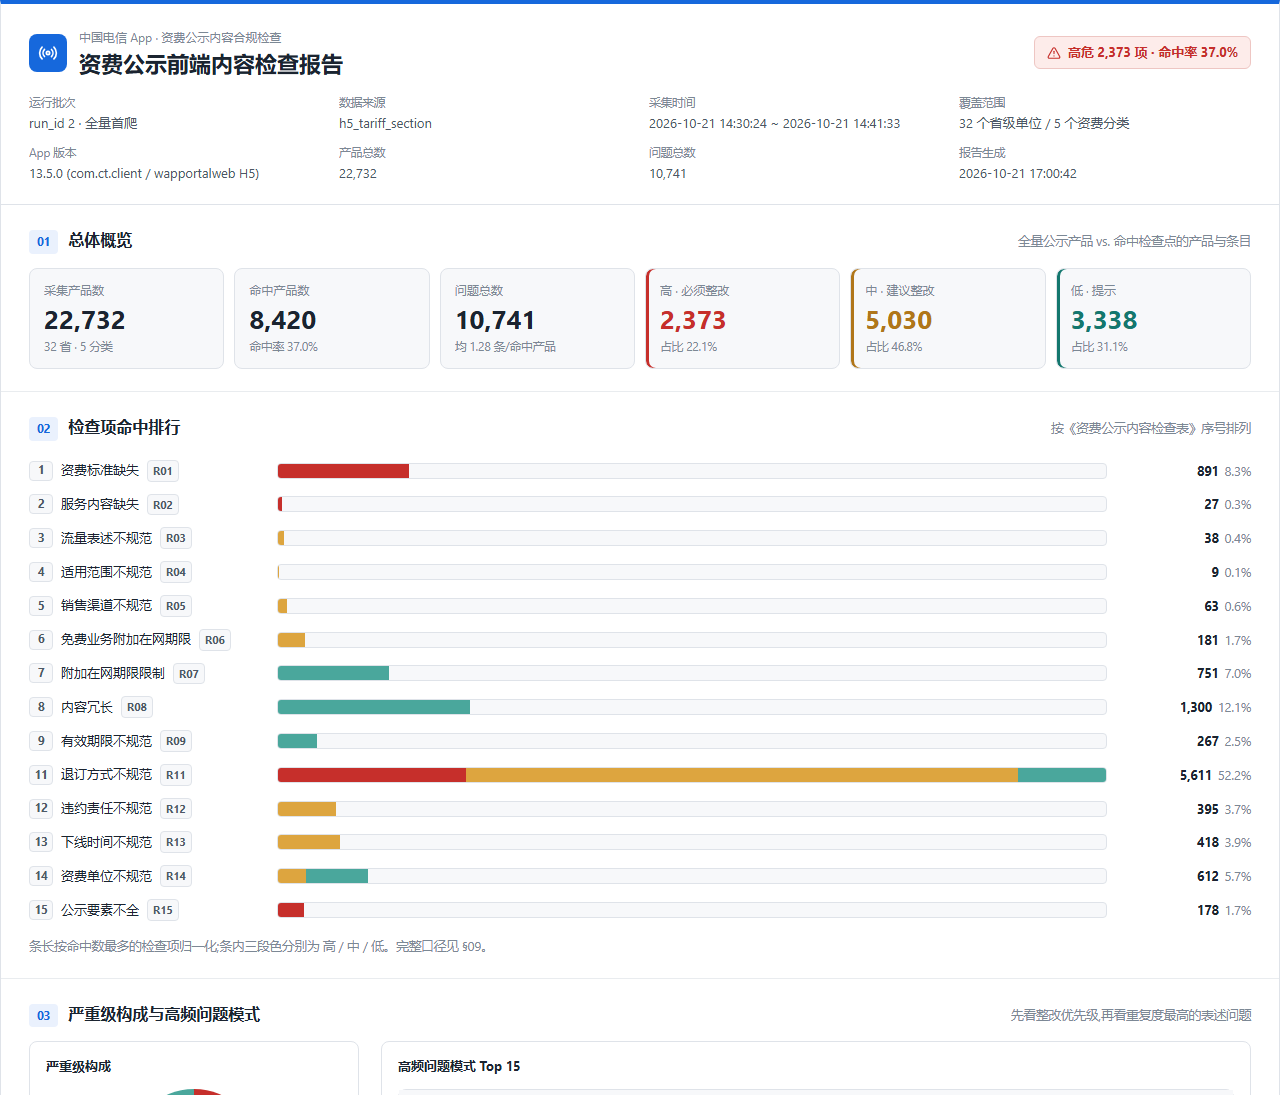
Task: Open the 采集产品数 22,732 card
Action: click(126, 318)
